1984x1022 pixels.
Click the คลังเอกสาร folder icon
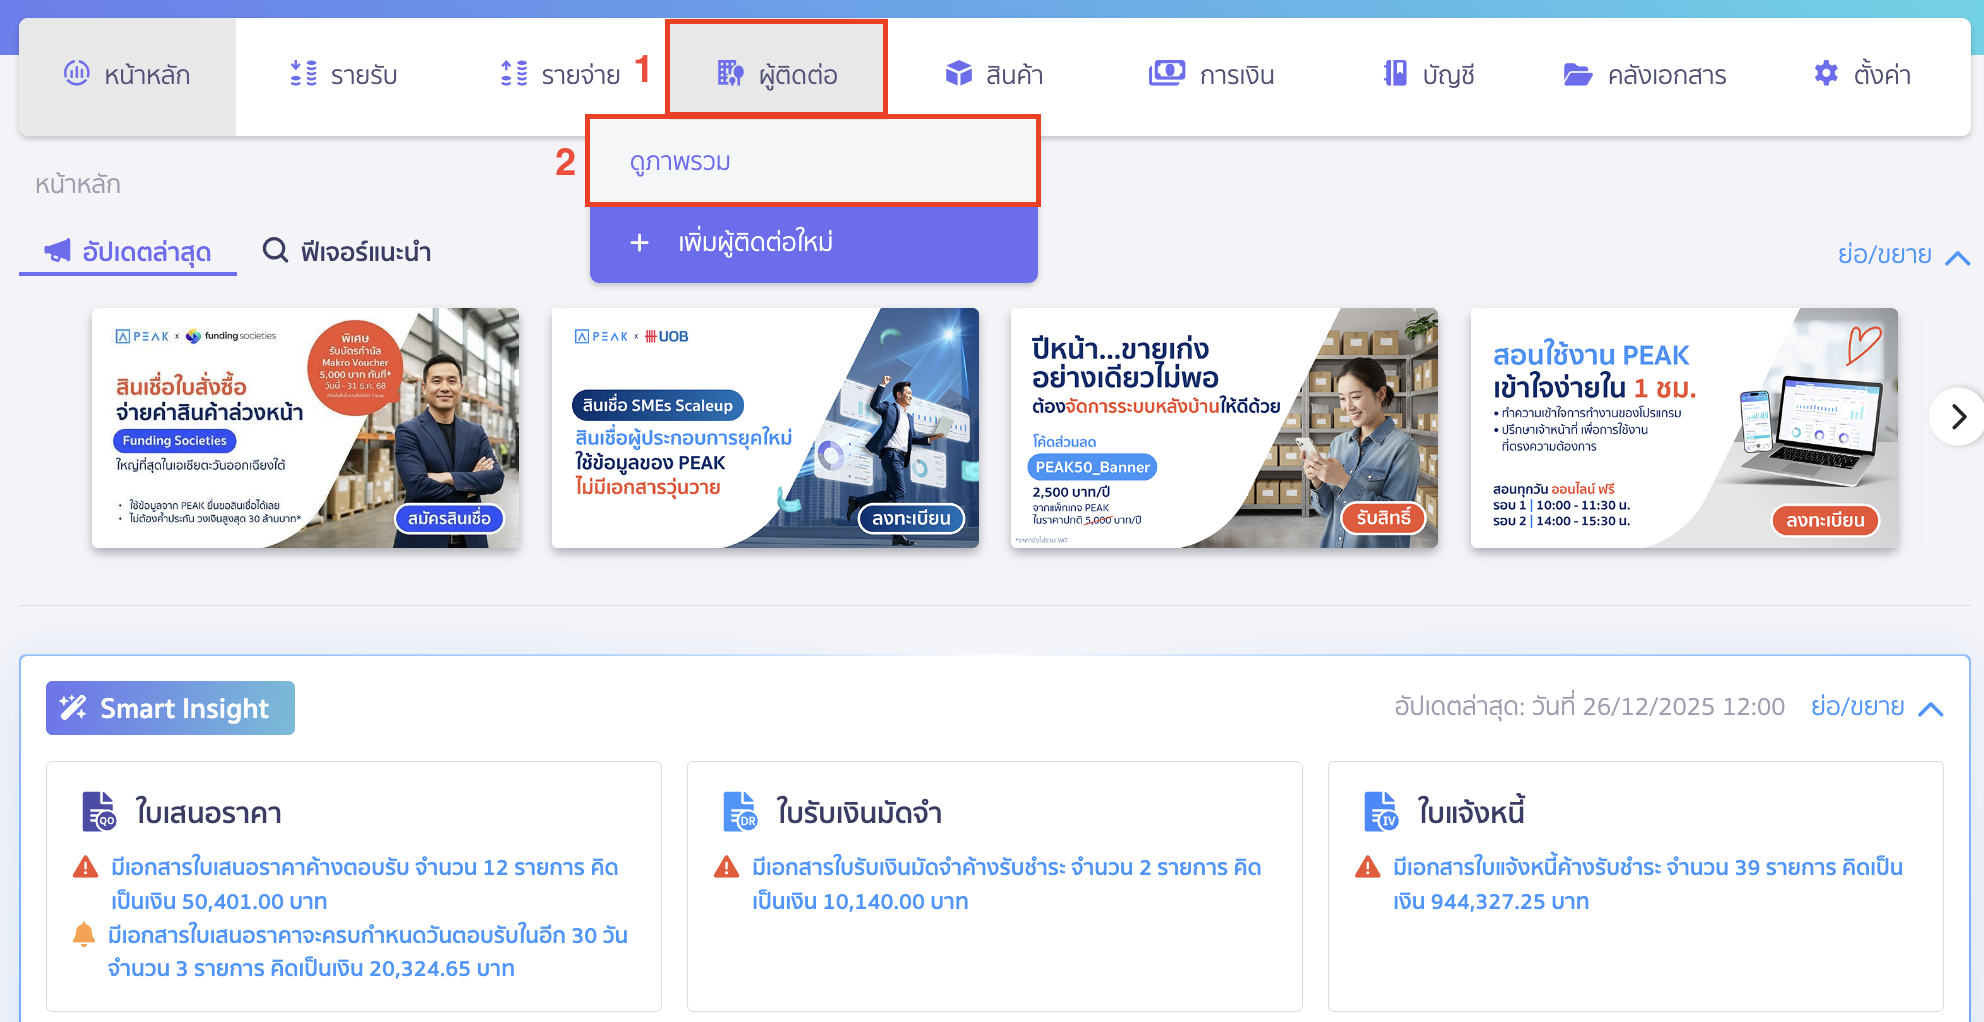pos(1577,74)
